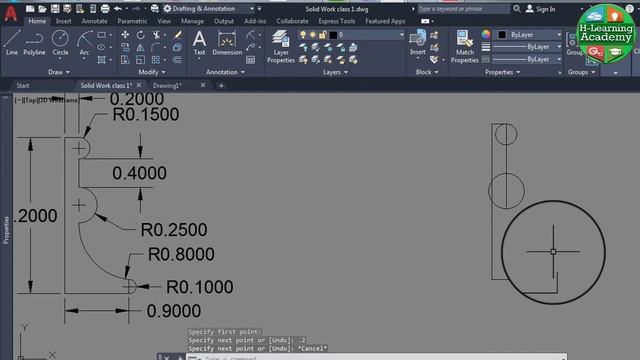Viewport: 640px width, 360px height.
Task: Switch to the View ribbon tab
Action: click(164, 21)
